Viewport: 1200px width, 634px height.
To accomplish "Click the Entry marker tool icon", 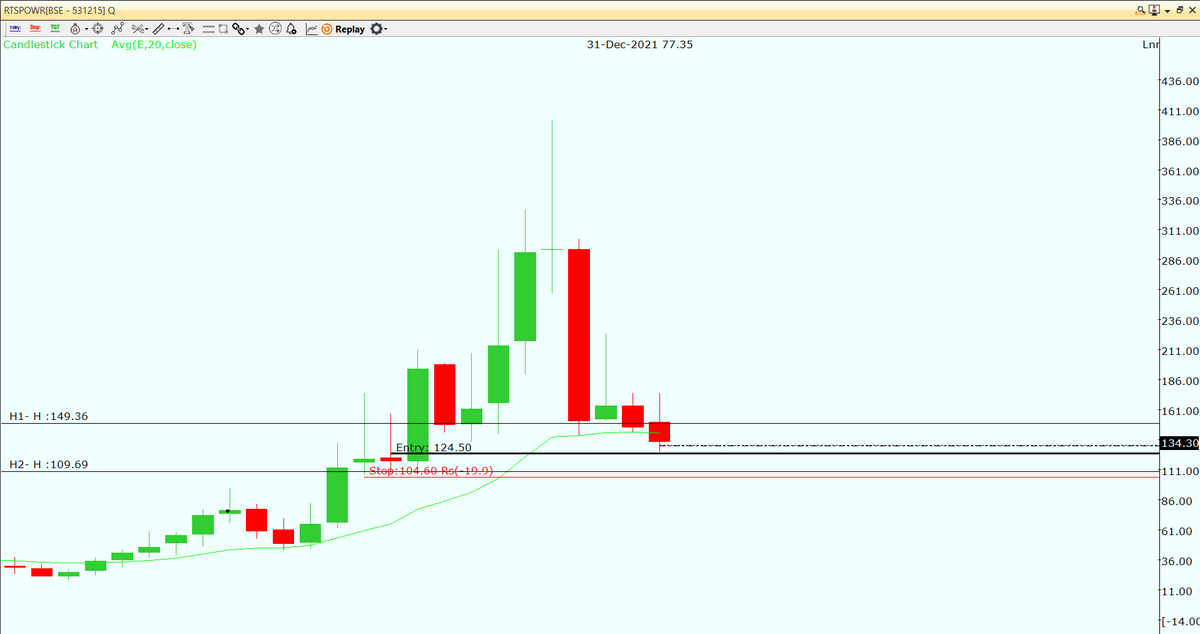I will pyautogui.click(x=15, y=29).
